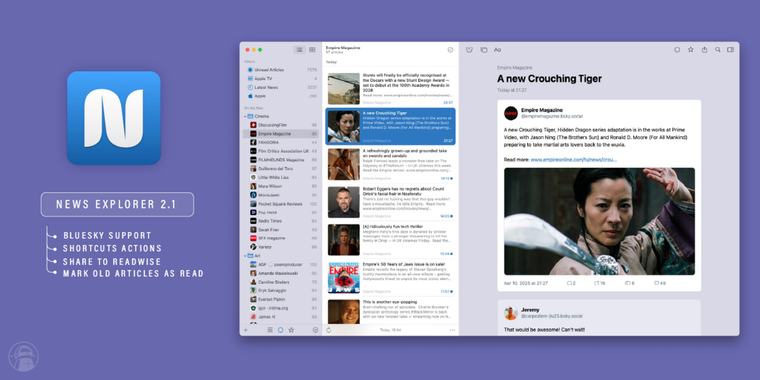Open the Little White Lies feed
760x380 pixels.
point(282,177)
